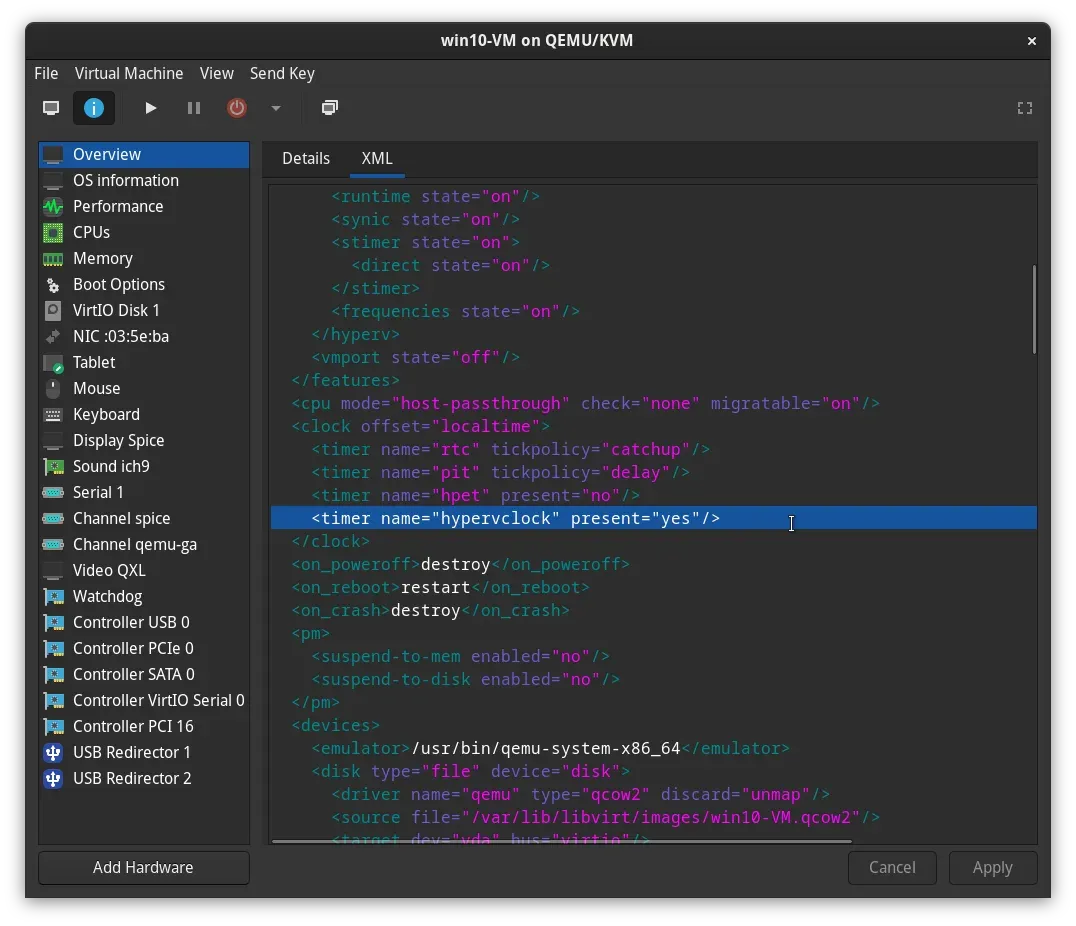Select the Mouse device
The height and width of the screenshot is (926, 1076).
[x=144, y=389]
